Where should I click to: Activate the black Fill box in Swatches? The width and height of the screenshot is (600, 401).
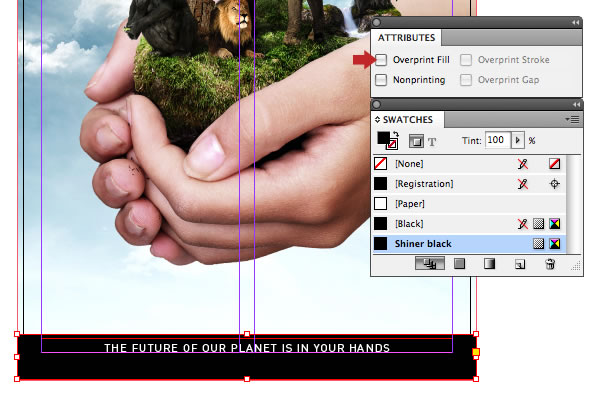coord(383,138)
